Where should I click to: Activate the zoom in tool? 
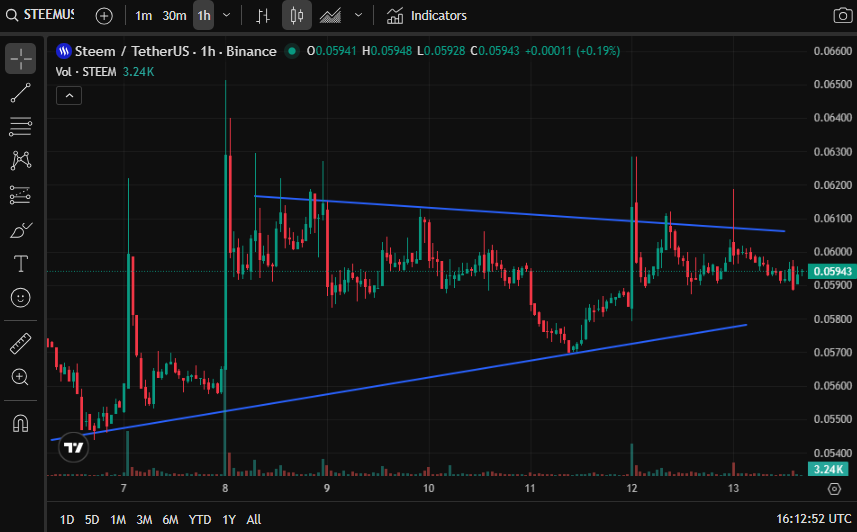click(x=21, y=377)
